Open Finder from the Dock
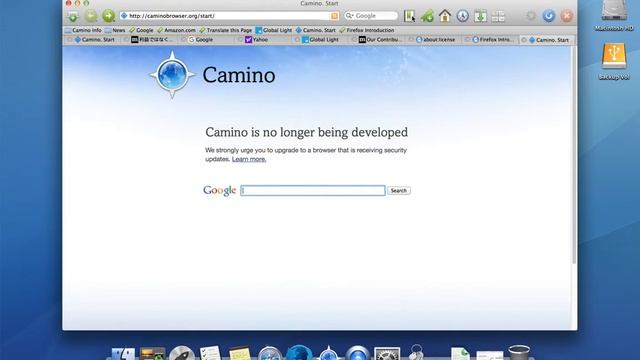The width and height of the screenshot is (640, 360). [123, 353]
